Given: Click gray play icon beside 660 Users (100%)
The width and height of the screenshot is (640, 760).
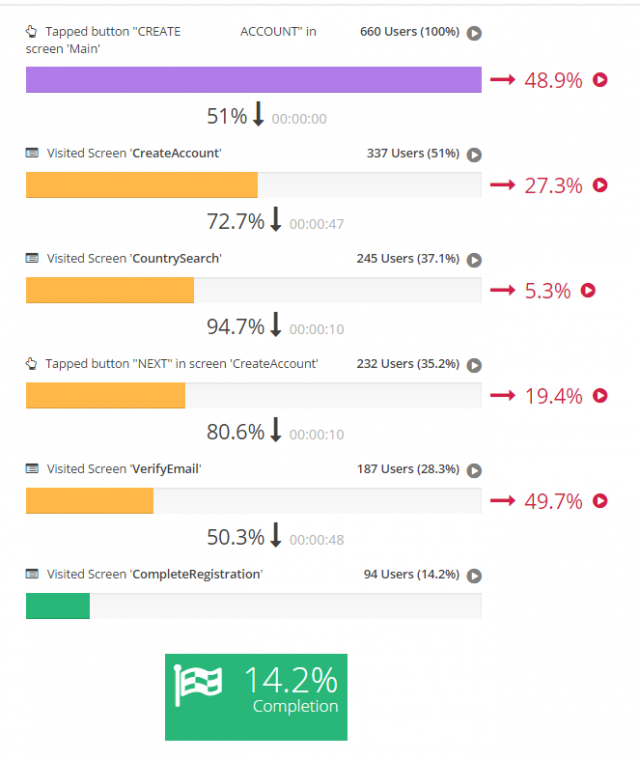Looking at the screenshot, I should coord(475,33).
